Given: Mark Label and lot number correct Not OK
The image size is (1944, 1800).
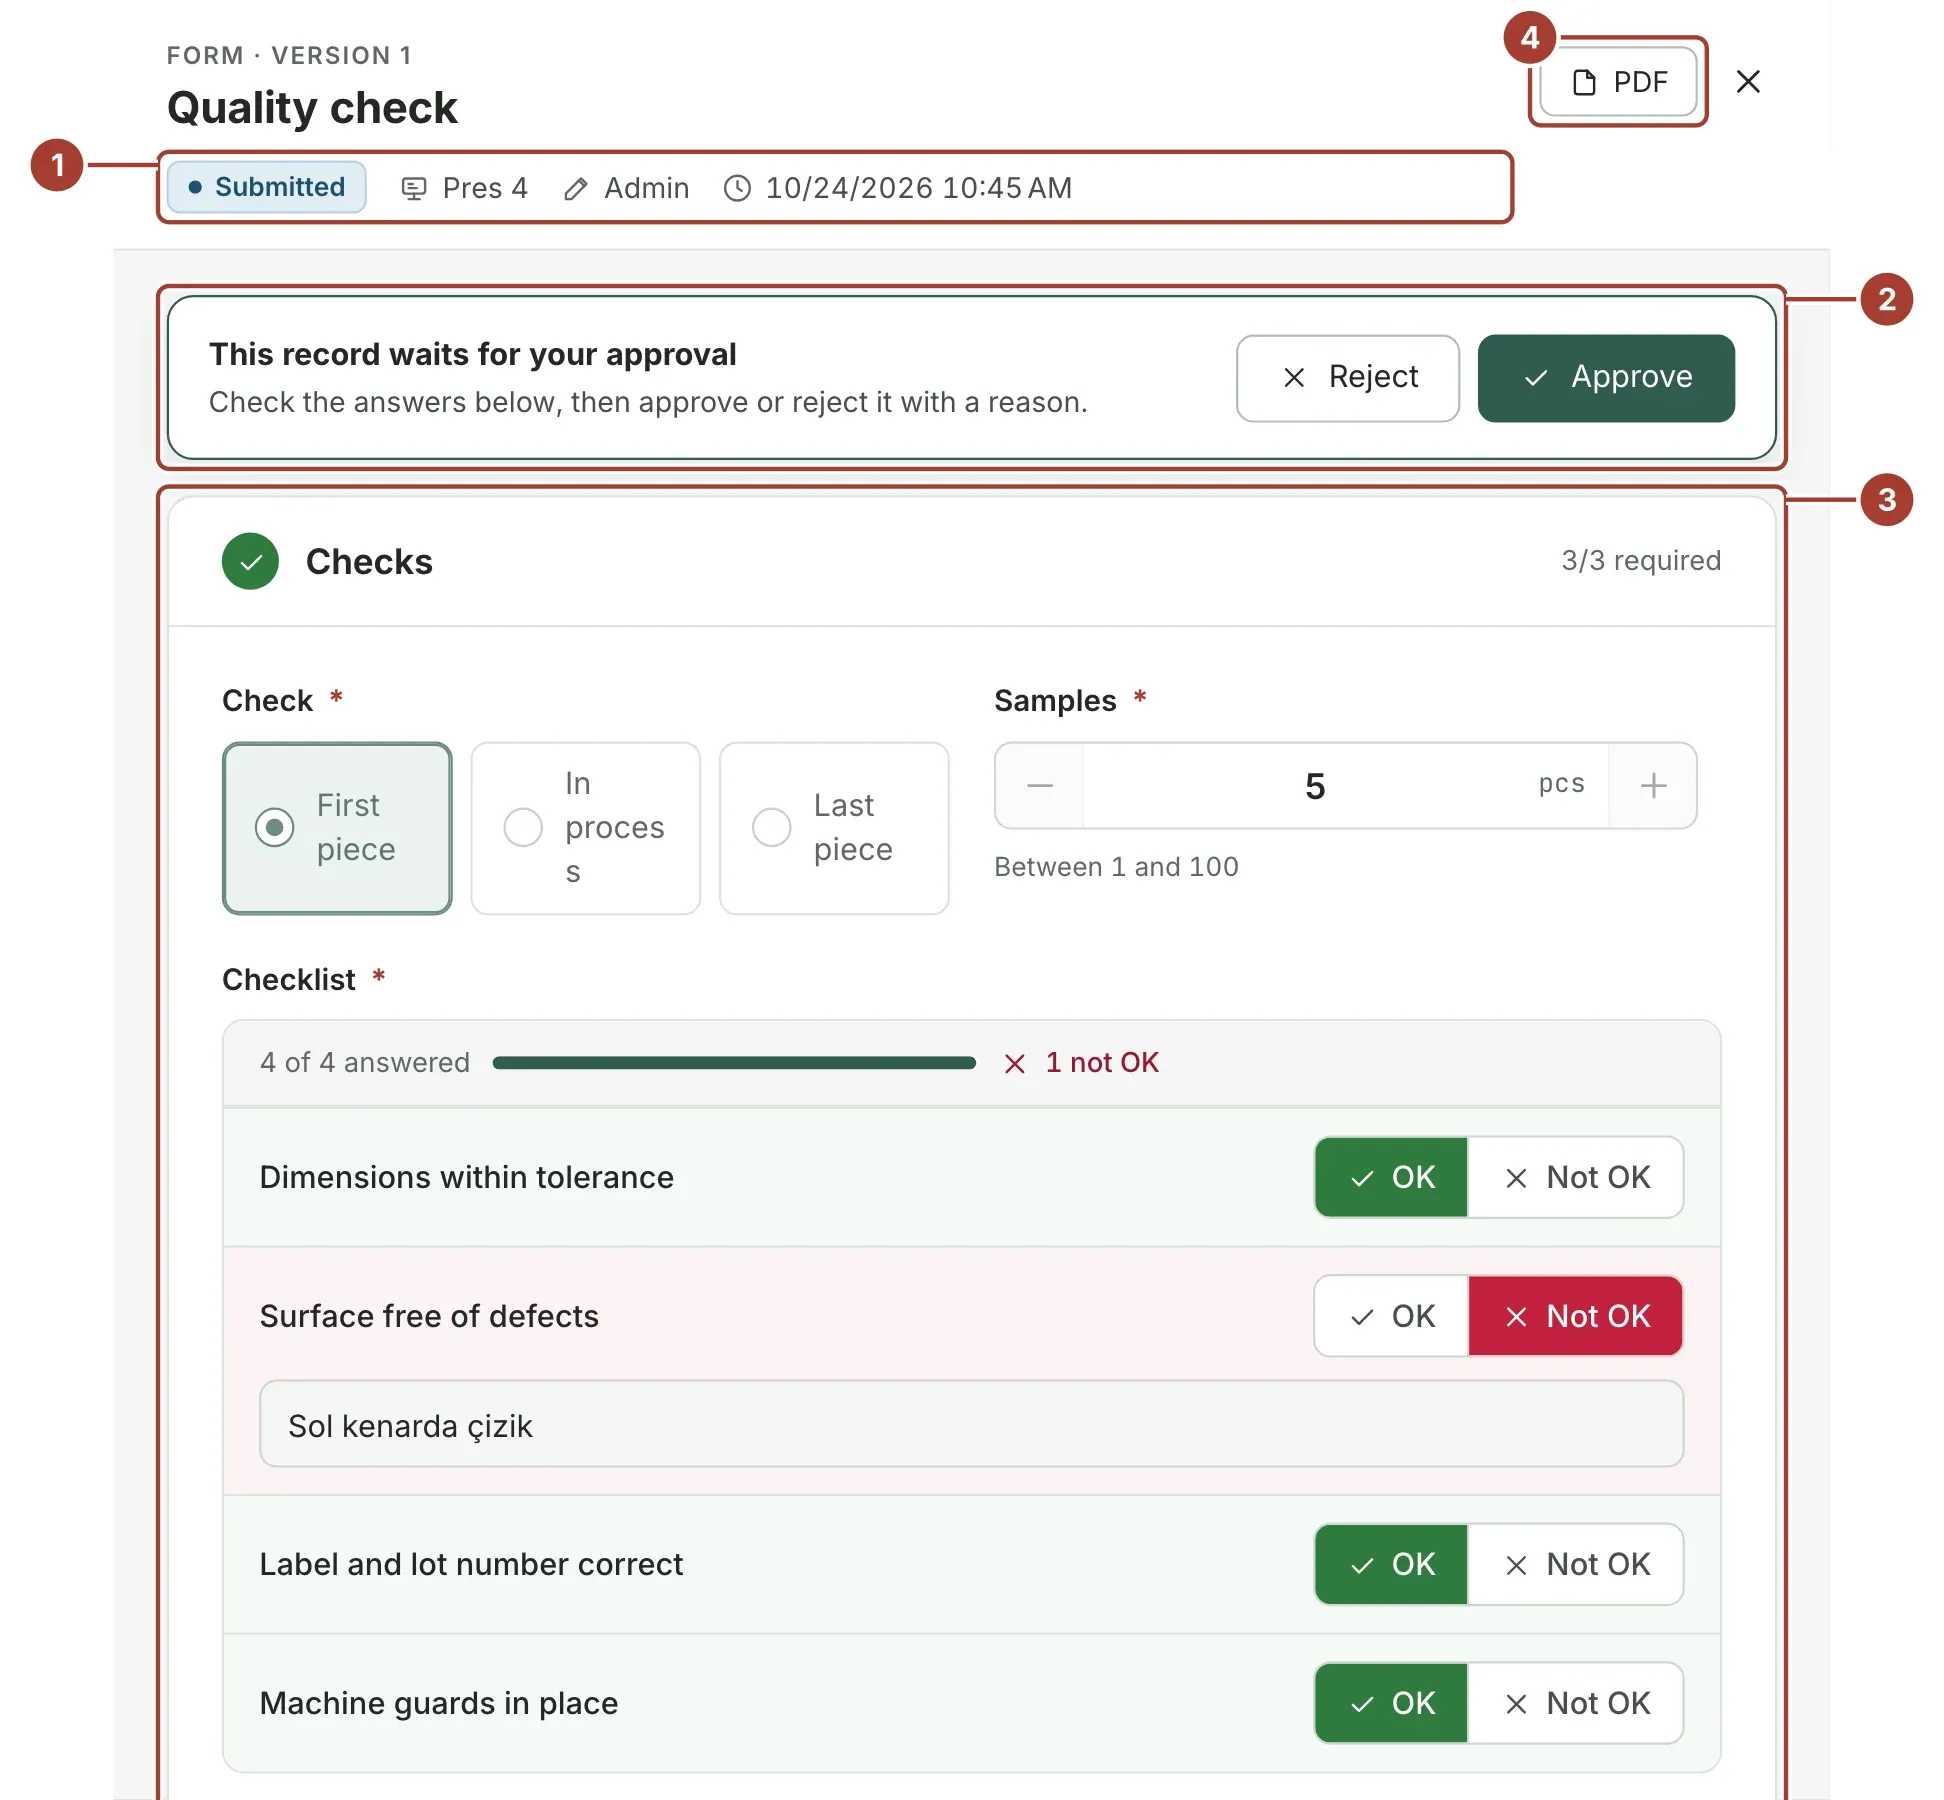Looking at the screenshot, I should 1576,1564.
